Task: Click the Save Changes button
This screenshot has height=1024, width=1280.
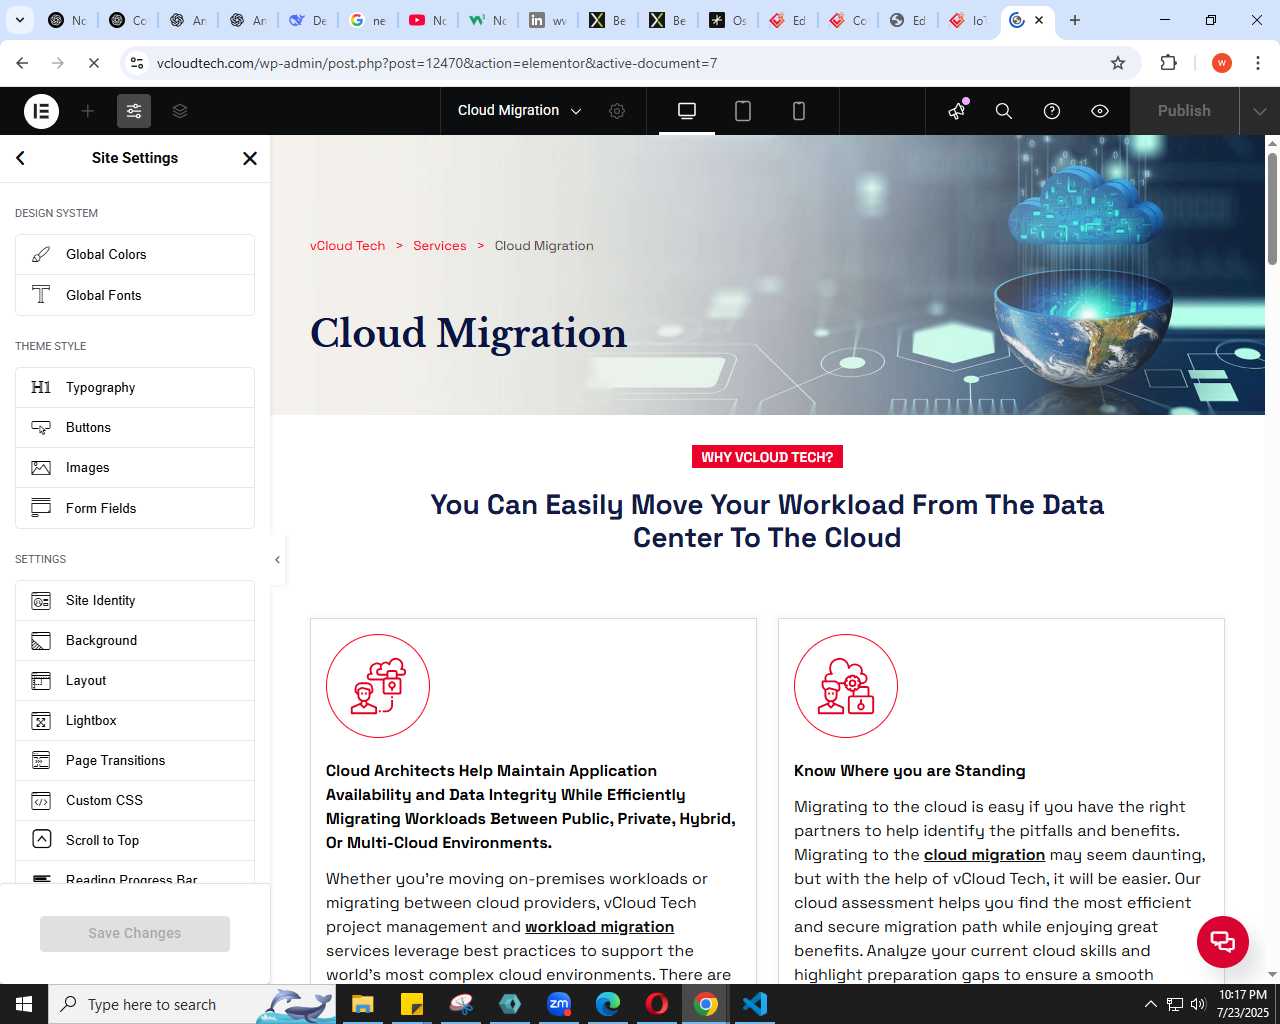Action: [x=135, y=933]
